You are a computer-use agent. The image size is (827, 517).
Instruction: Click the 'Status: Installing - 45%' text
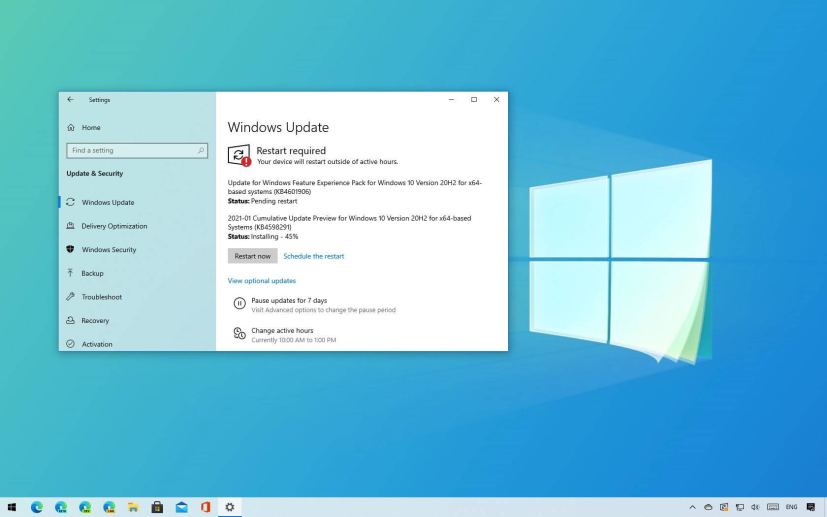(263, 236)
